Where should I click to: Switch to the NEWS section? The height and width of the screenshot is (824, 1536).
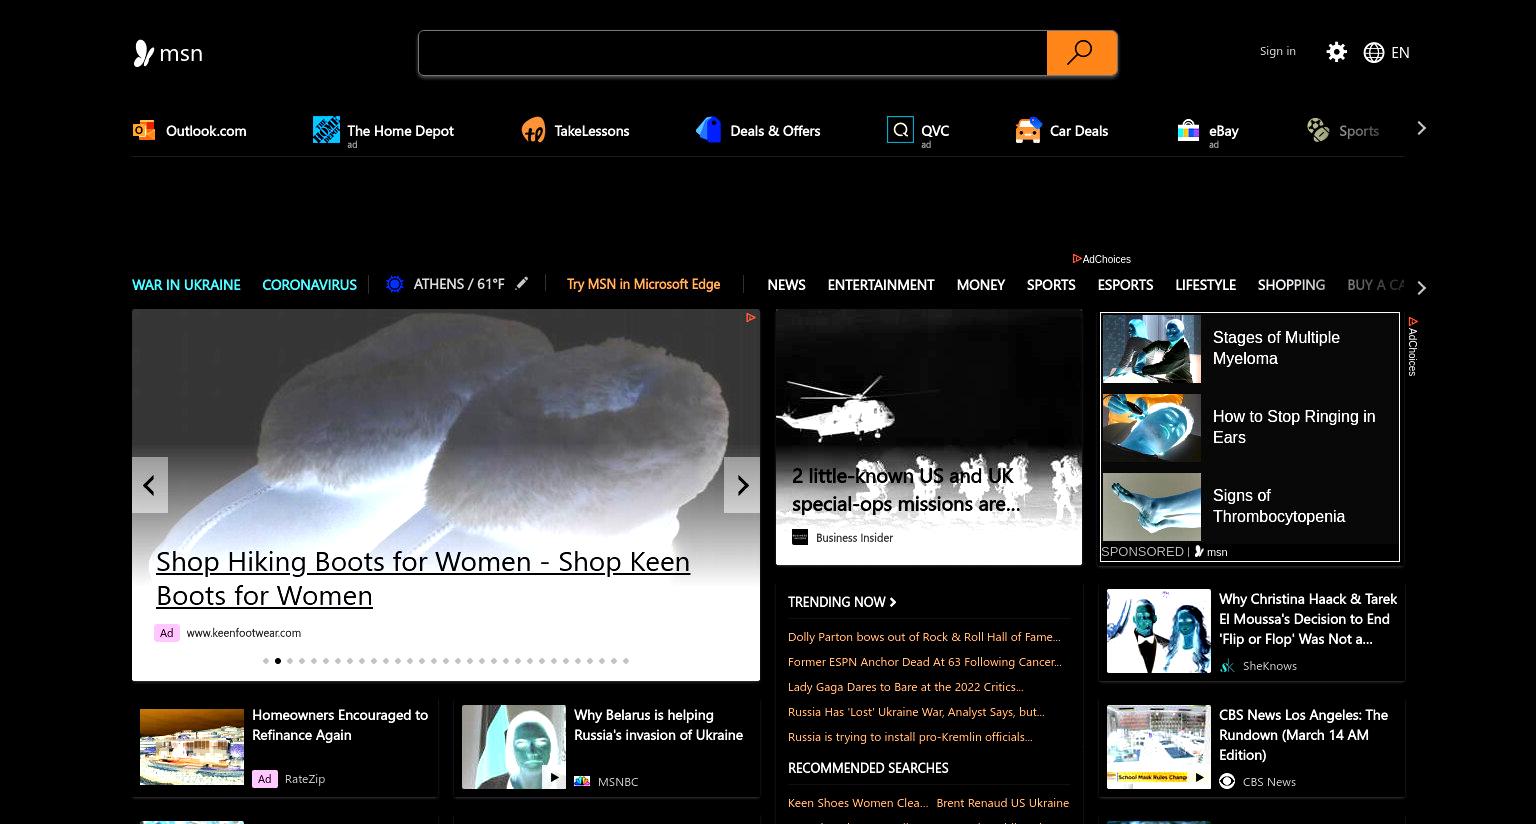(786, 285)
